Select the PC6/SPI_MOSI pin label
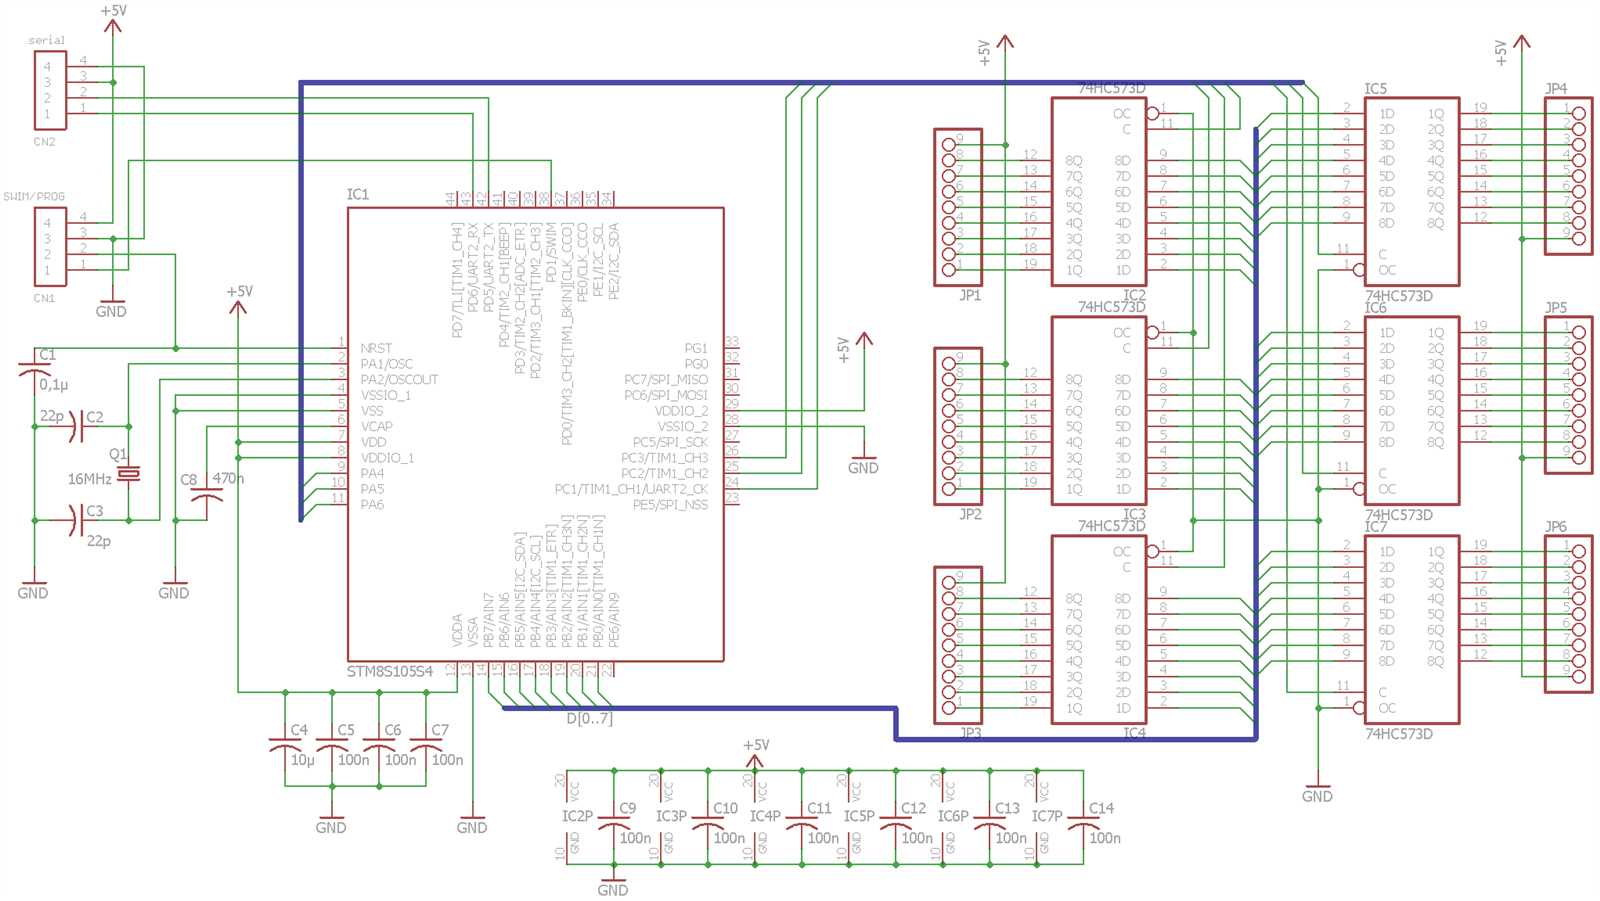Image resolution: width=1600 pixels, height=901 pixels. click(666, 395)
